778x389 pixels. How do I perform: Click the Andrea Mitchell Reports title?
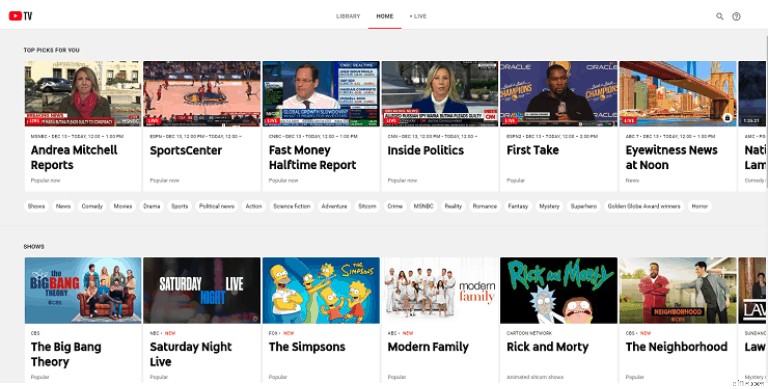(74, 157)
